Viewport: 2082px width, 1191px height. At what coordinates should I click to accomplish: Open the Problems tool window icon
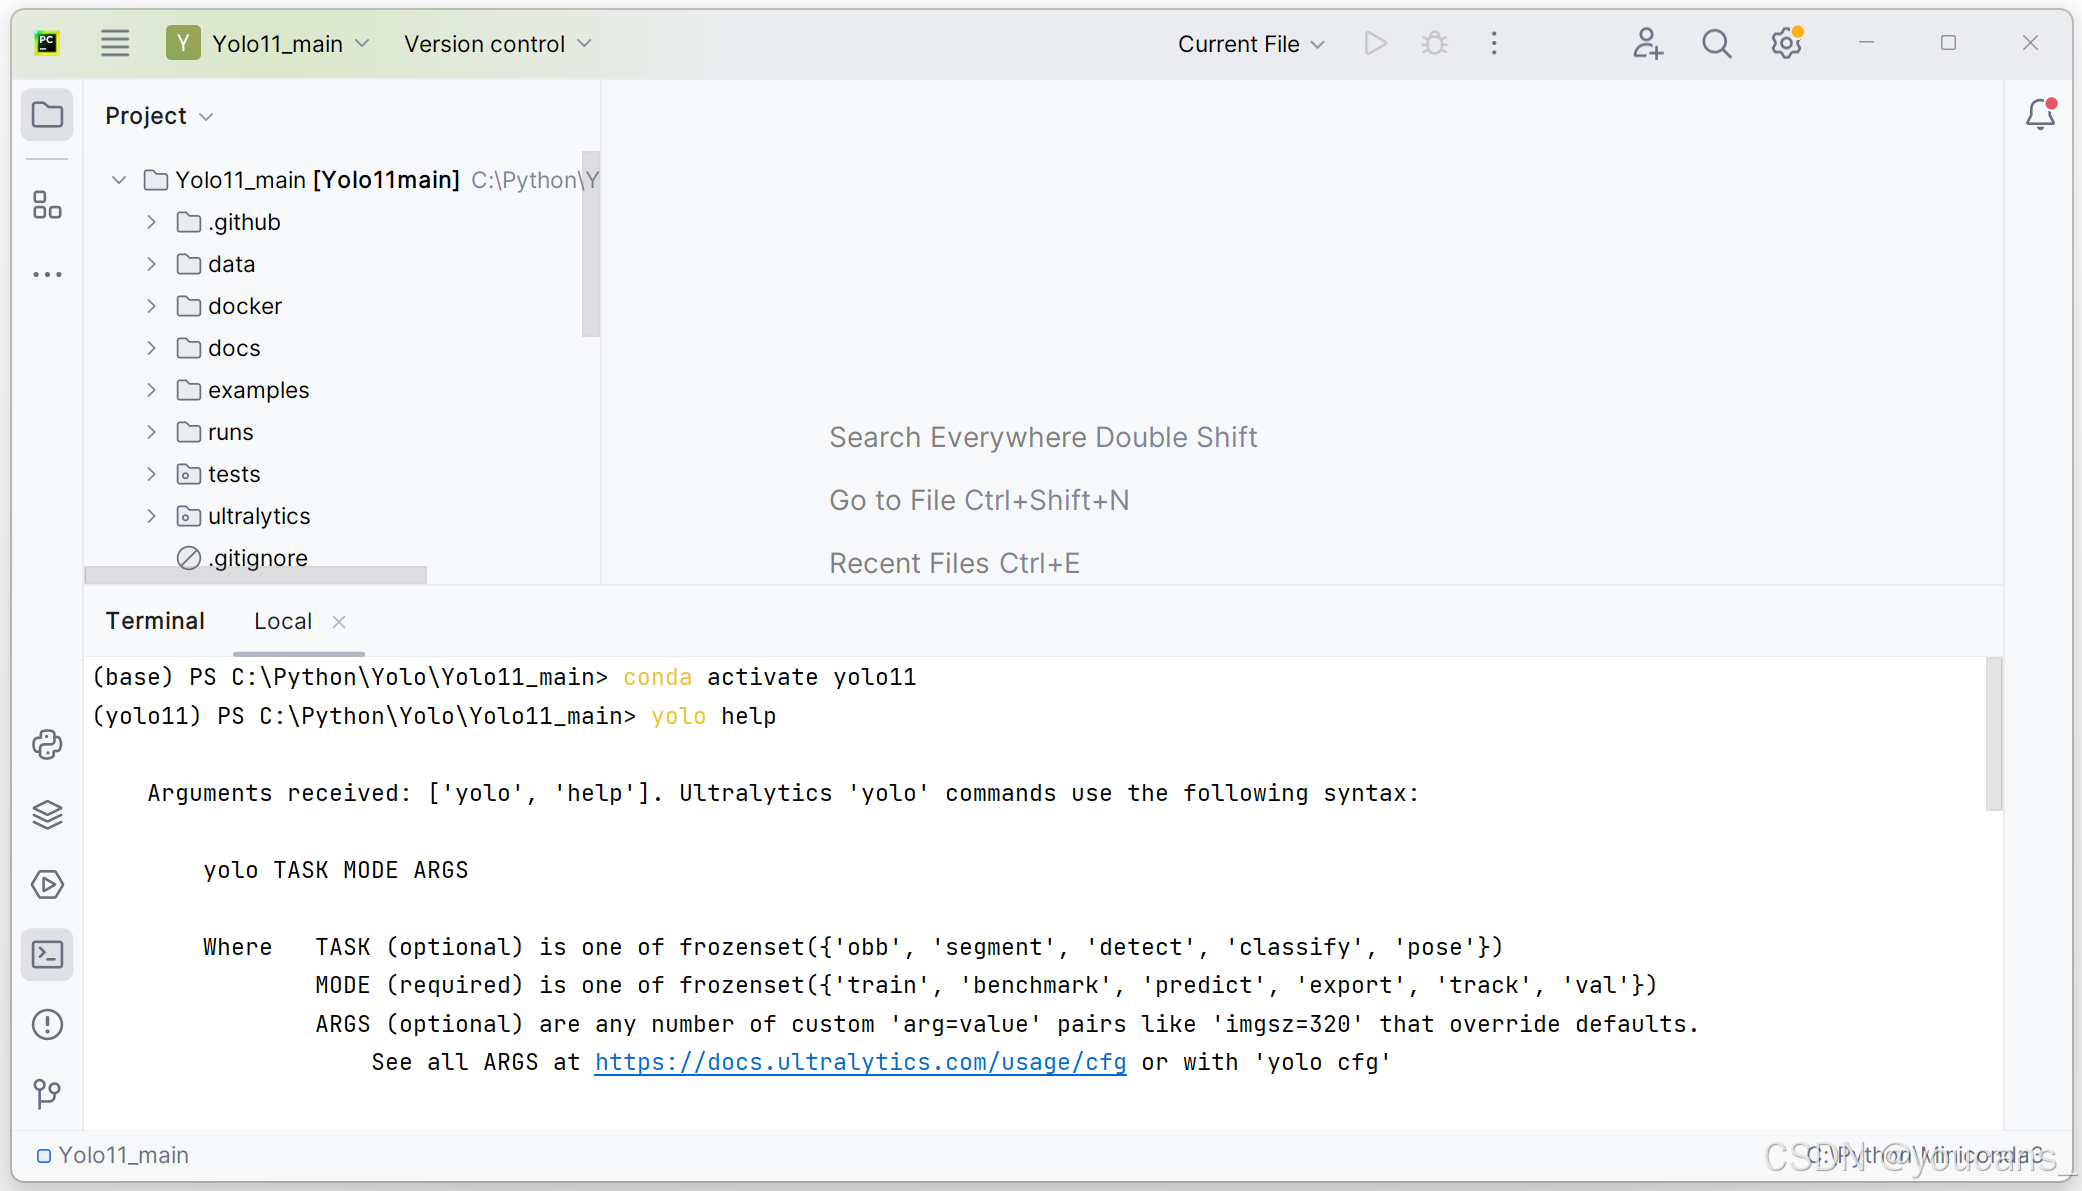[x=47, y=1025]
